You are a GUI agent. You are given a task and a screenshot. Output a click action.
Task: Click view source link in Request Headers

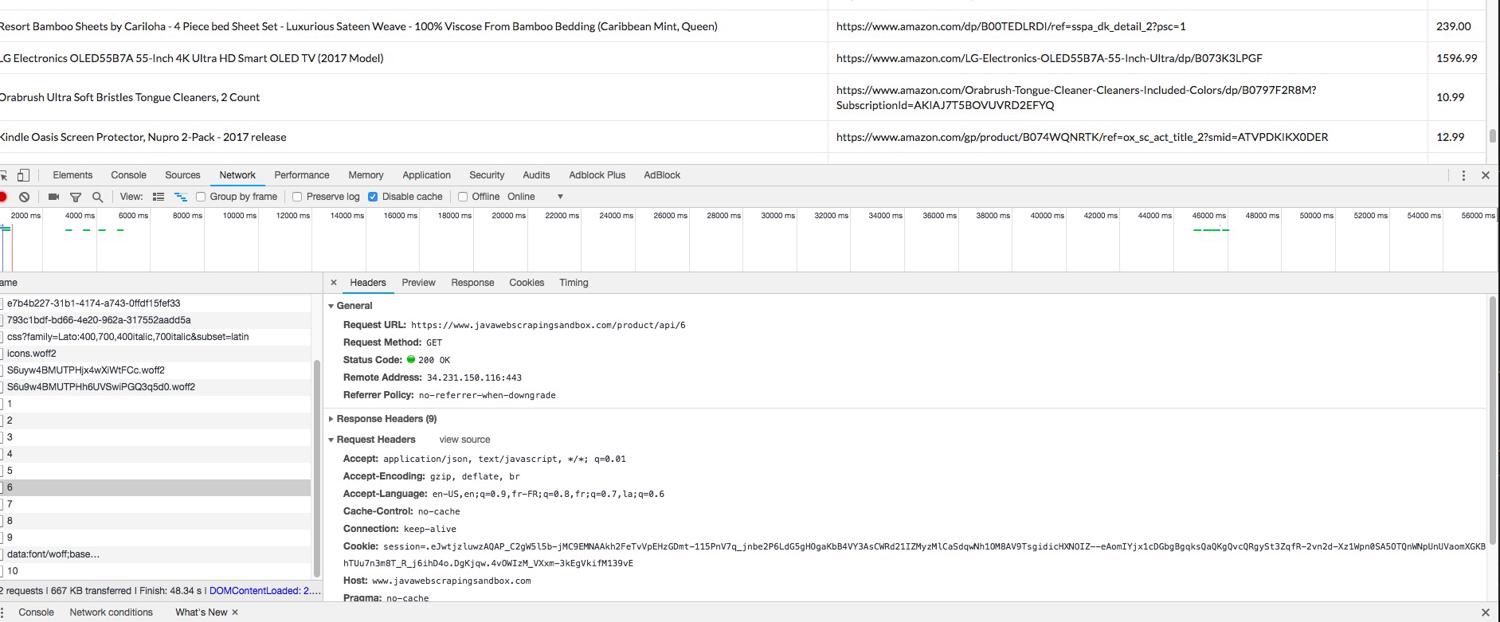pyautogui.click(x=464, y=440)
